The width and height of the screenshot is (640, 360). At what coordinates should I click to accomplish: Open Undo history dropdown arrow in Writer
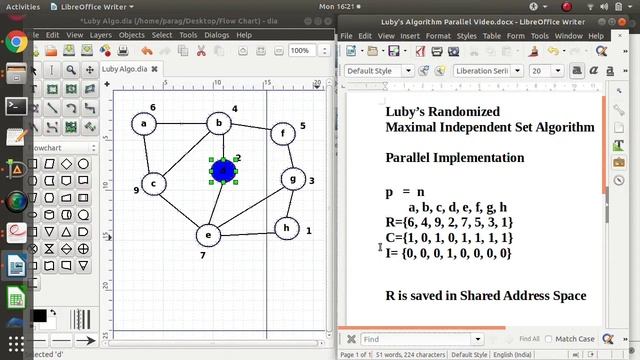pyautogui.click(x=564, y=51)
